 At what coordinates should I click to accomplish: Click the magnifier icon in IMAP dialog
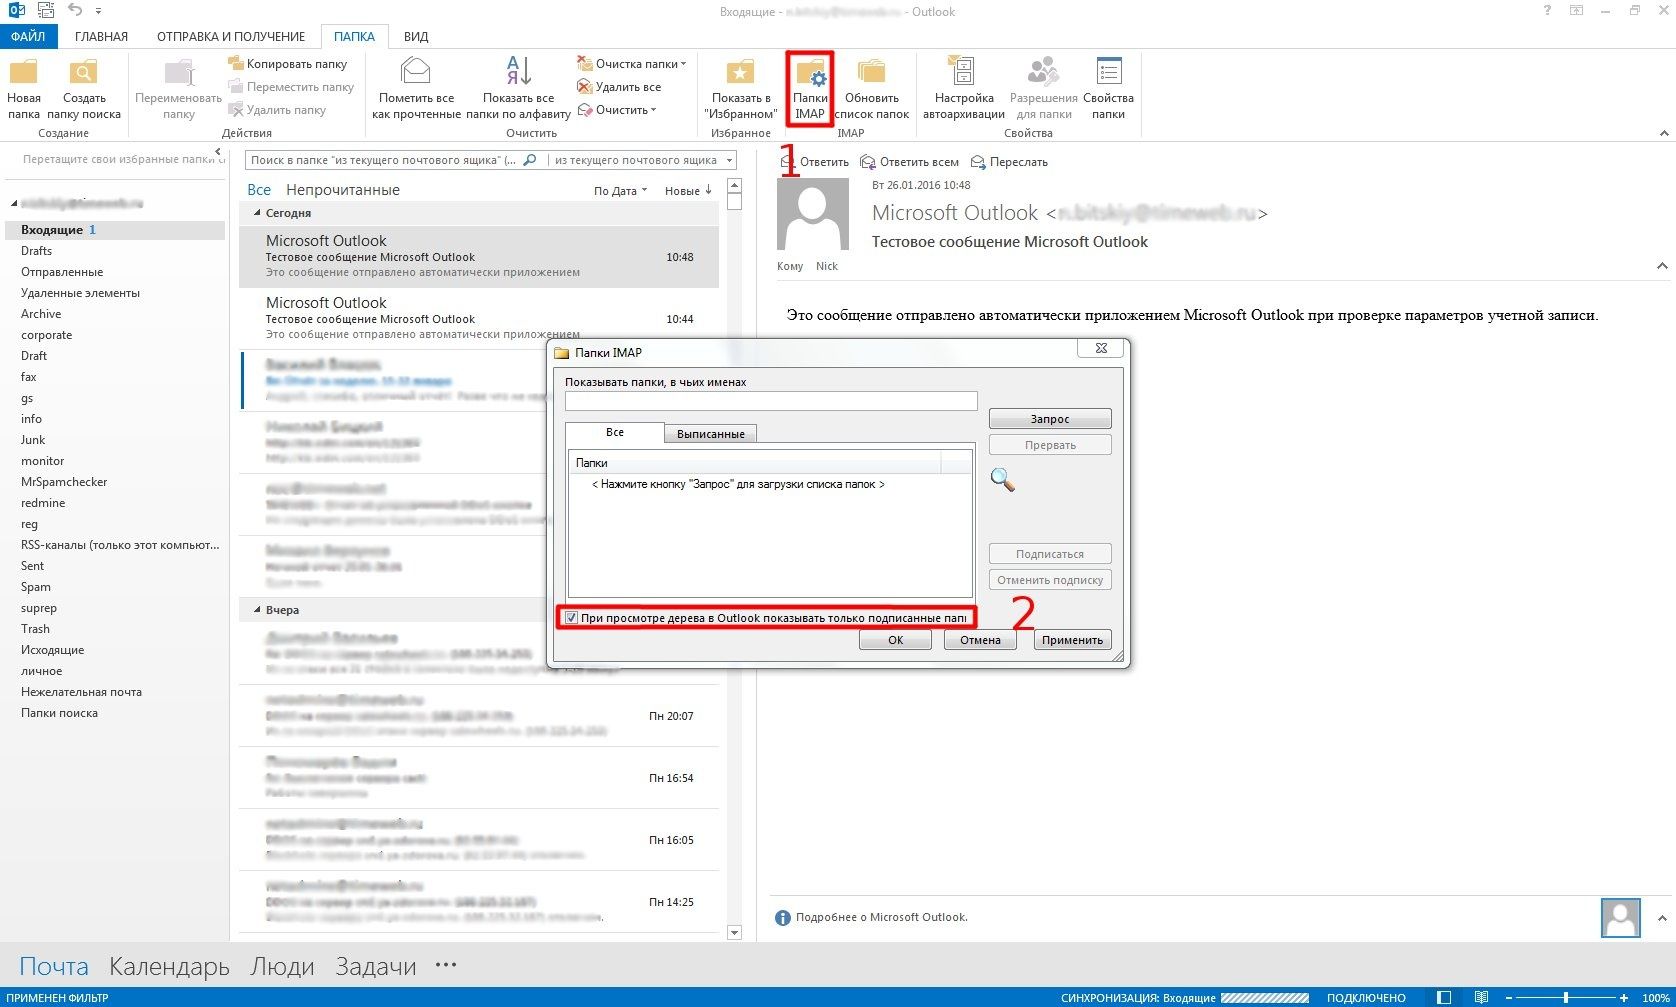(1002, 480)
